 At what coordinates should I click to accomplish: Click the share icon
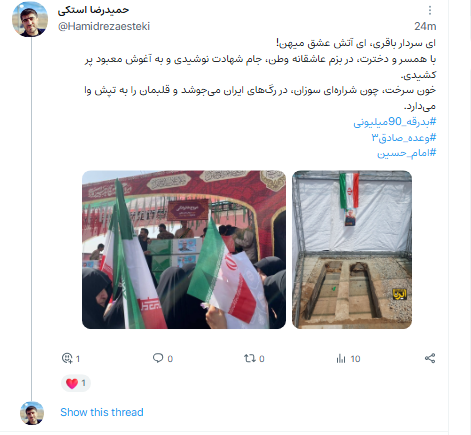point(430,358)
